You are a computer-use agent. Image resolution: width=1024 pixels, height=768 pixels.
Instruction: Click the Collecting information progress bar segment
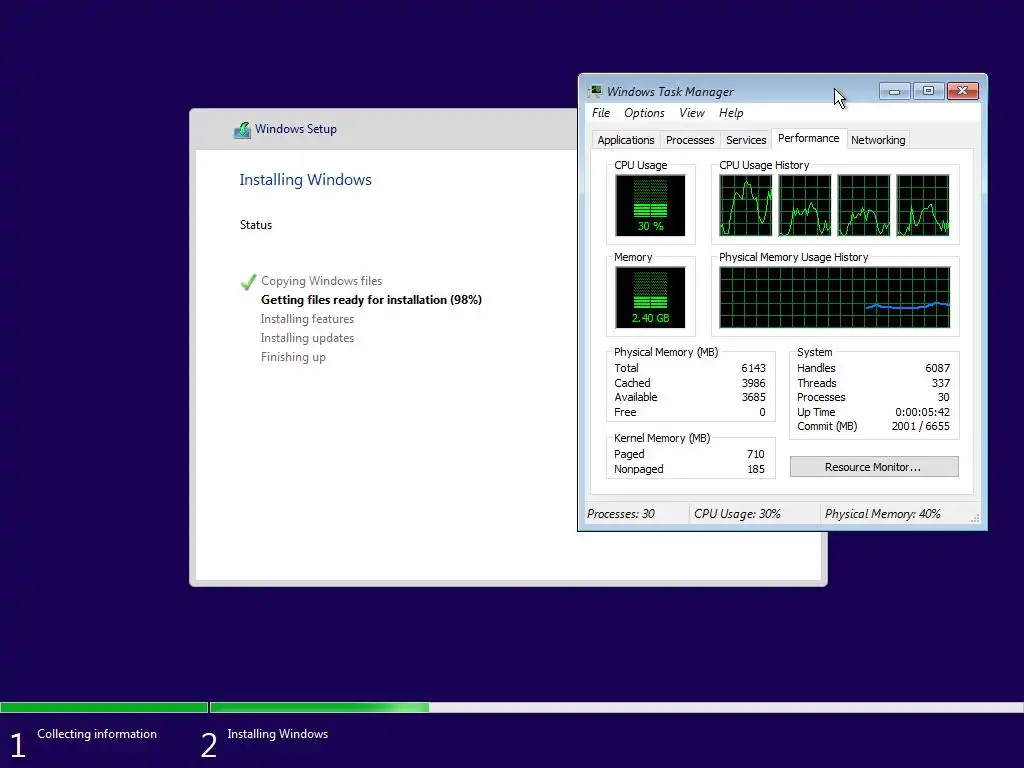(x=104, y=707)
